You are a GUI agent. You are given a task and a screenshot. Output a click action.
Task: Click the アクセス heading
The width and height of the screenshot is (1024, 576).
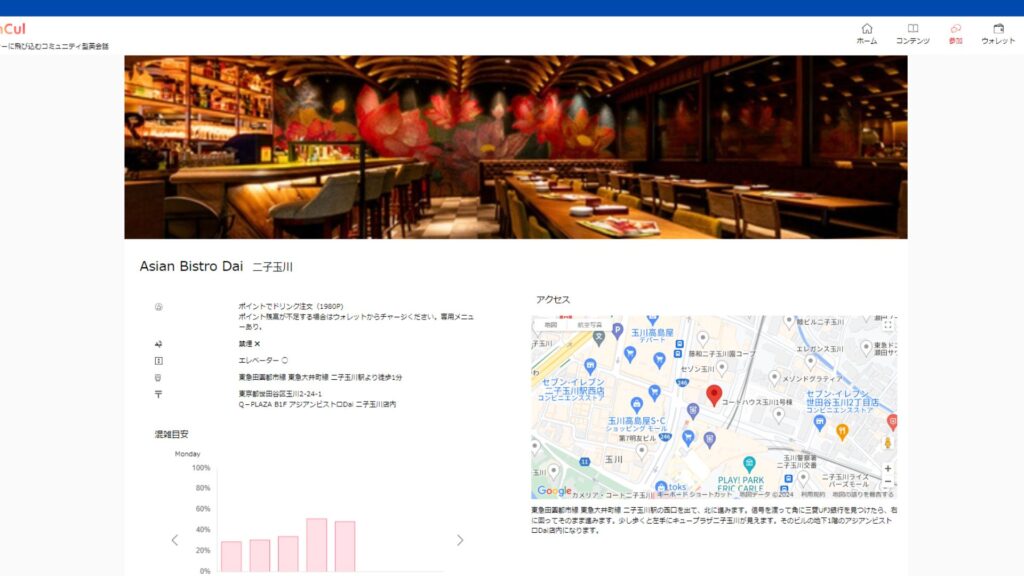(x=552, y=300)
